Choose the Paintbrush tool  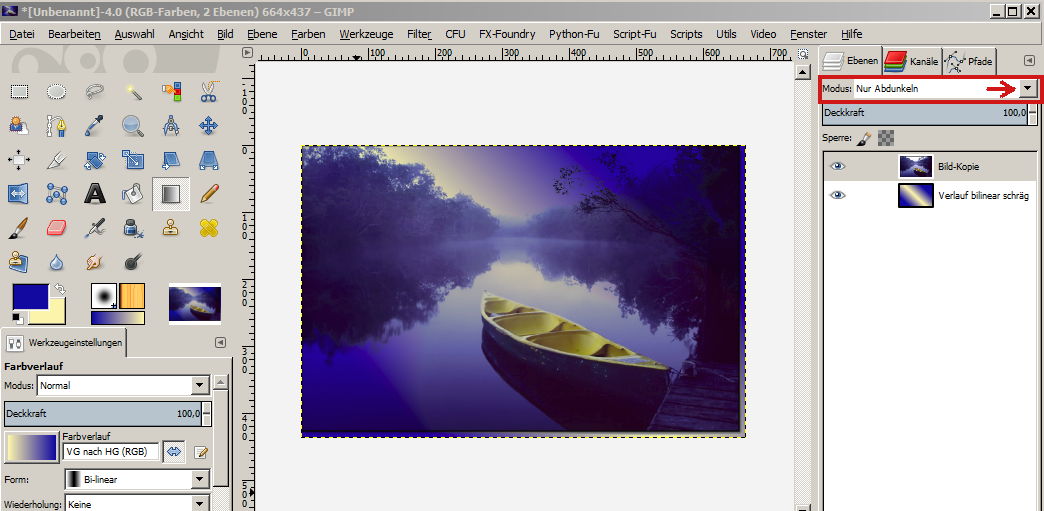point(19,228)
